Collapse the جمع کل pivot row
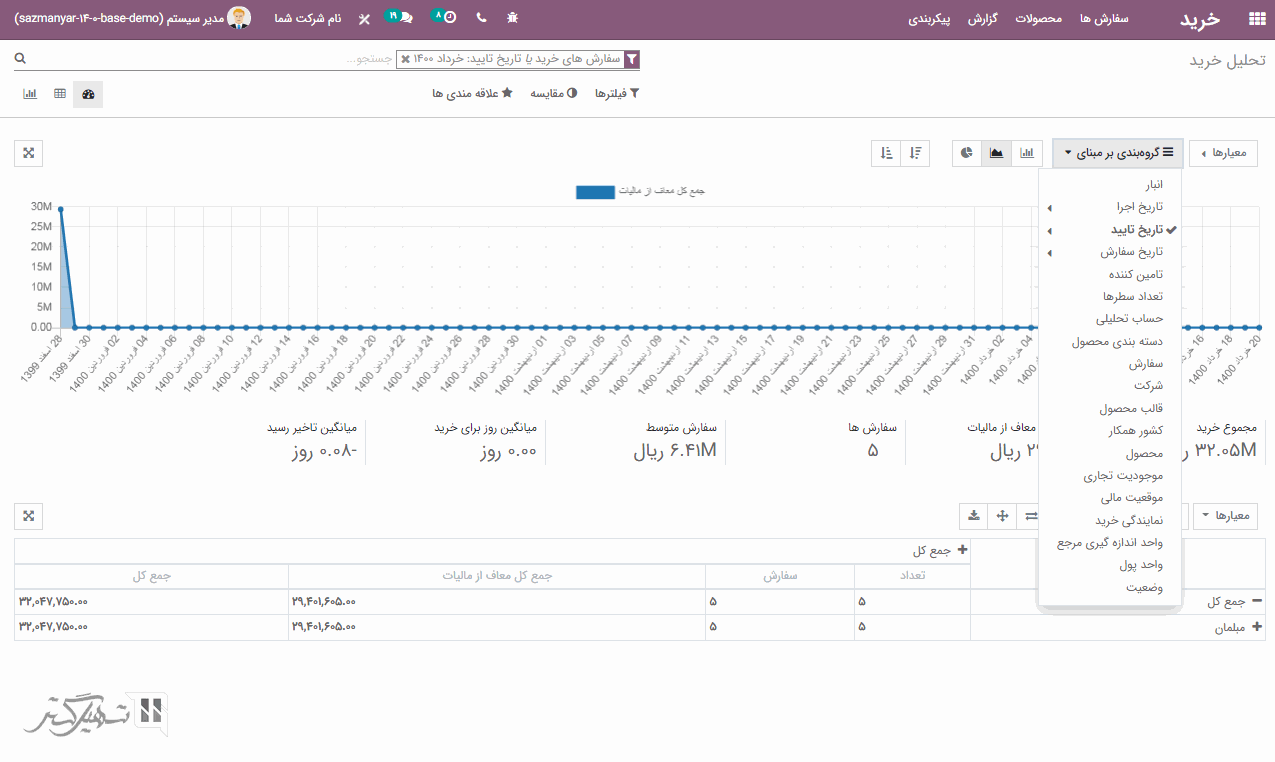The height and width of the screenshot is (762, 1275). pyautogui.click(x=1257, y=602)
